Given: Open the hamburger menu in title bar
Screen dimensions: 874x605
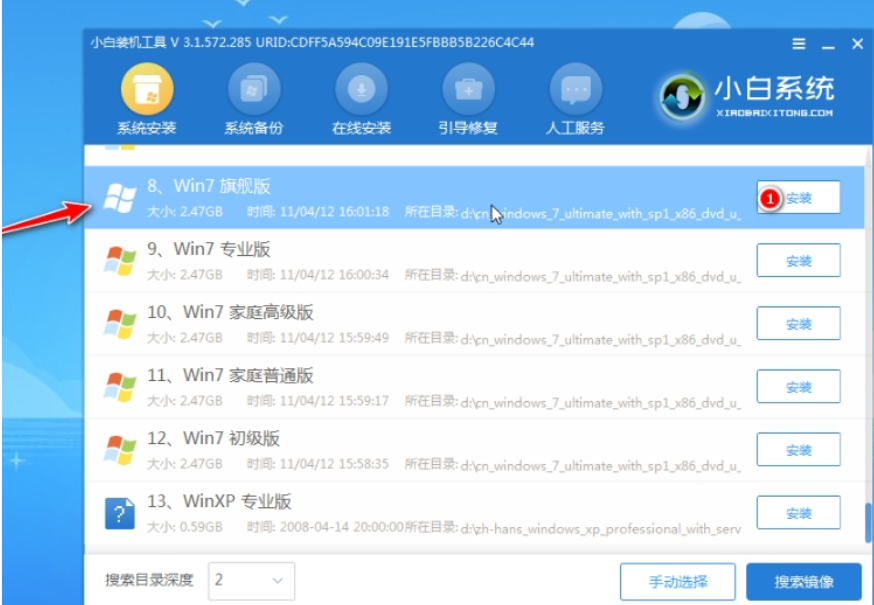Looking at the screenshot, I should pyautogui.click(x=799, y=43).
